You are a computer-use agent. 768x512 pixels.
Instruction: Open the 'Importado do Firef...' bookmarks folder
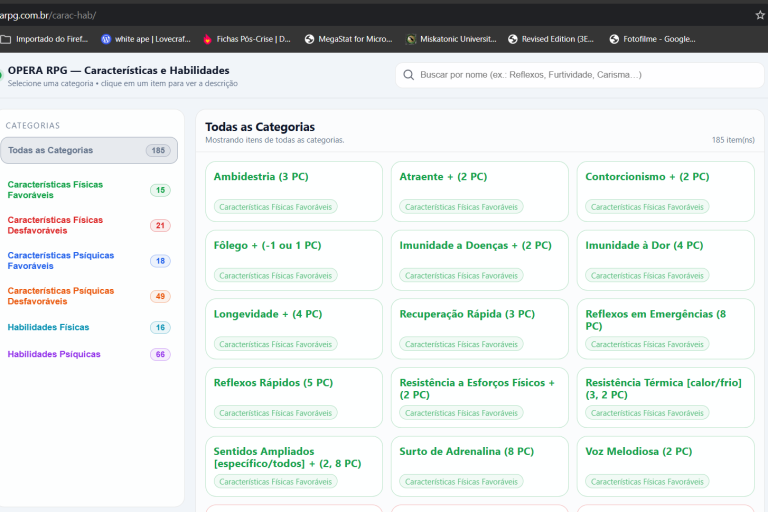tap(45, 39)
